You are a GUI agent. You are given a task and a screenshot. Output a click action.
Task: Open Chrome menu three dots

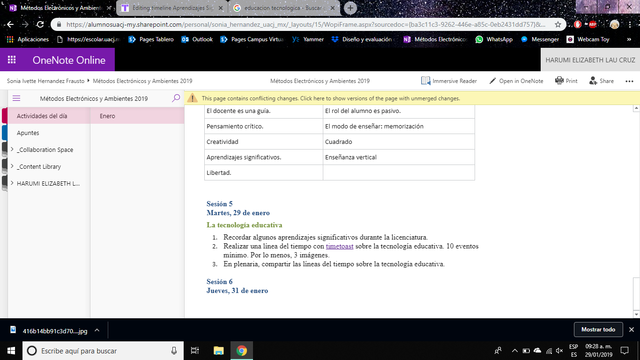click(x=630, y=24)
